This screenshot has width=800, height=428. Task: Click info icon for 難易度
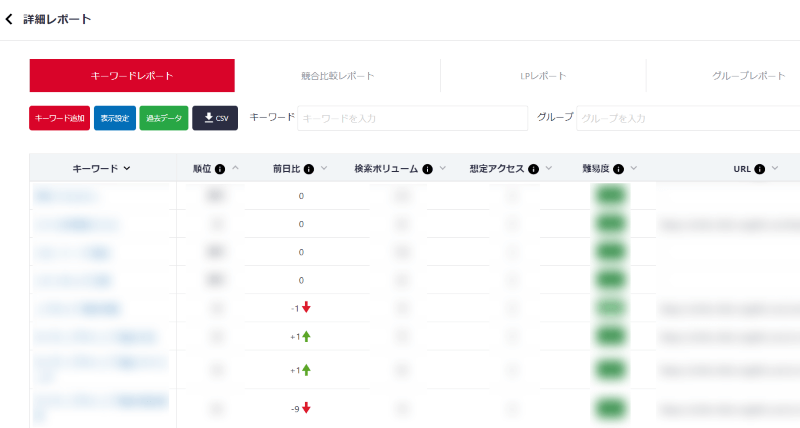pyautogui.click(x=618, y=169)
